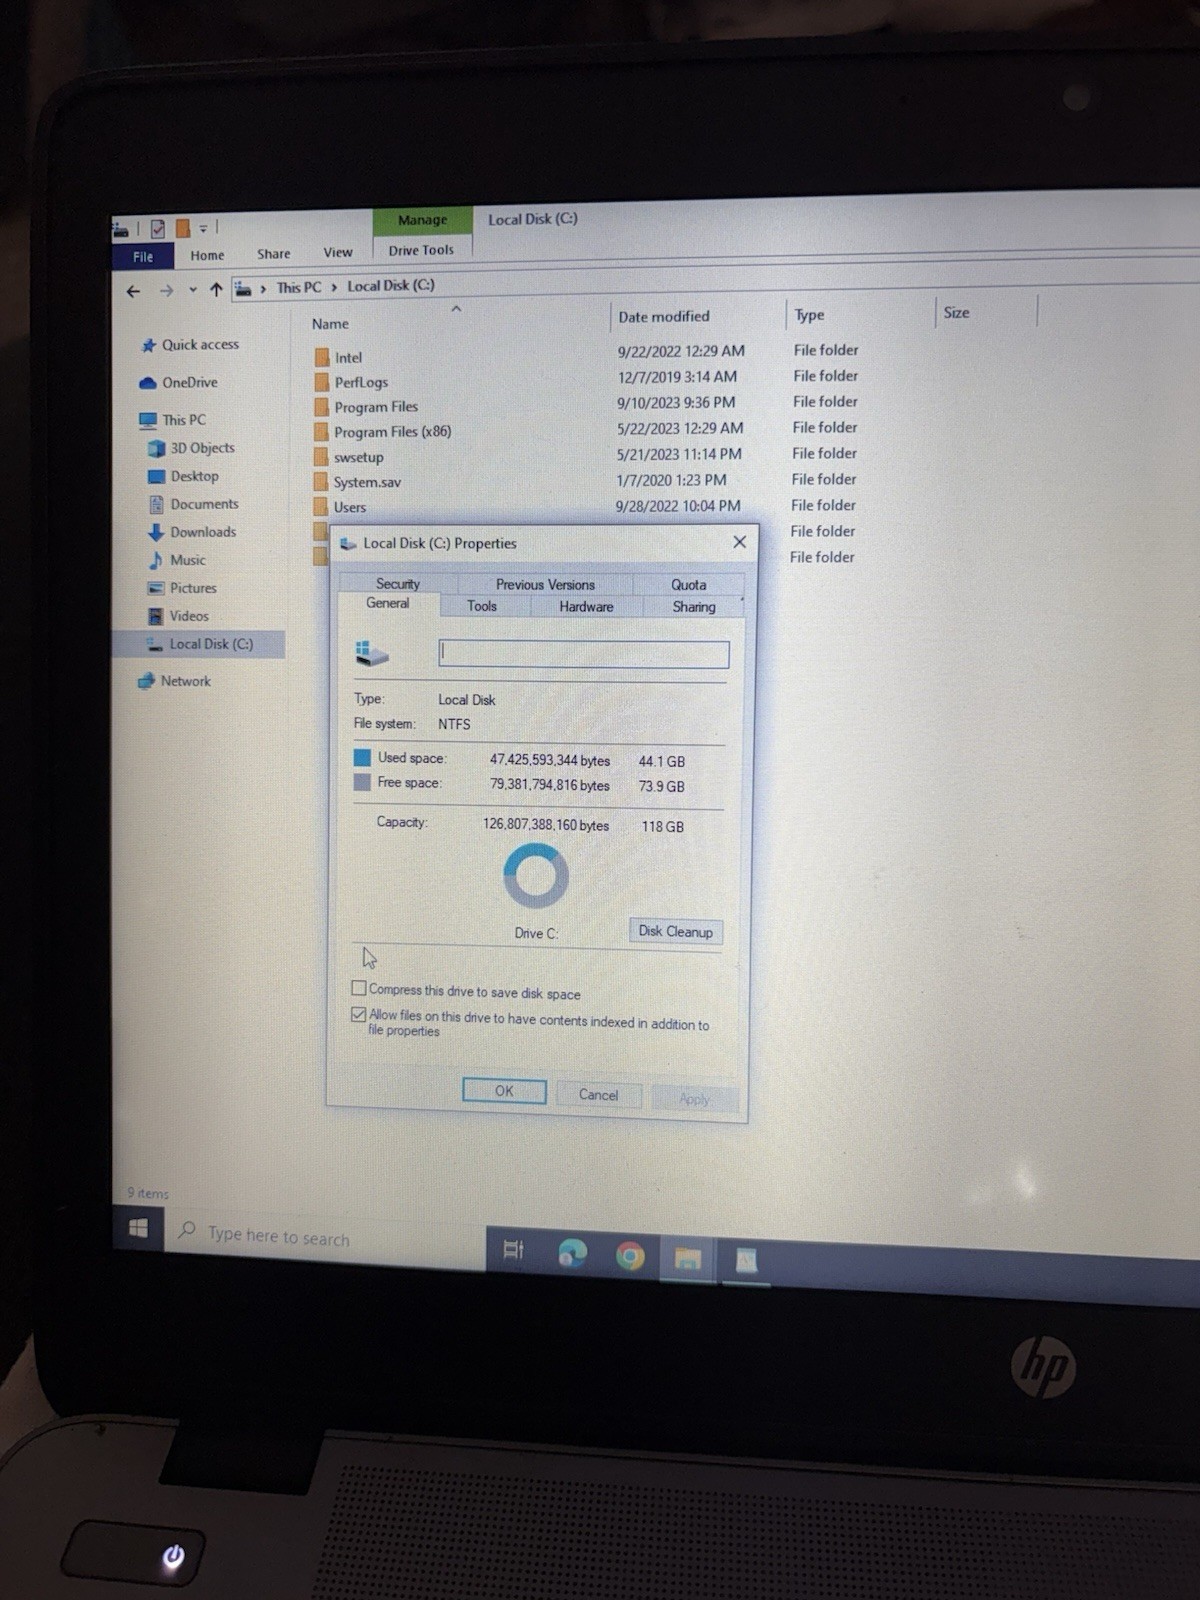Click the Pictures icon in sidebar
This screenshot has width=1200, height=1600.
coord(156,588)
